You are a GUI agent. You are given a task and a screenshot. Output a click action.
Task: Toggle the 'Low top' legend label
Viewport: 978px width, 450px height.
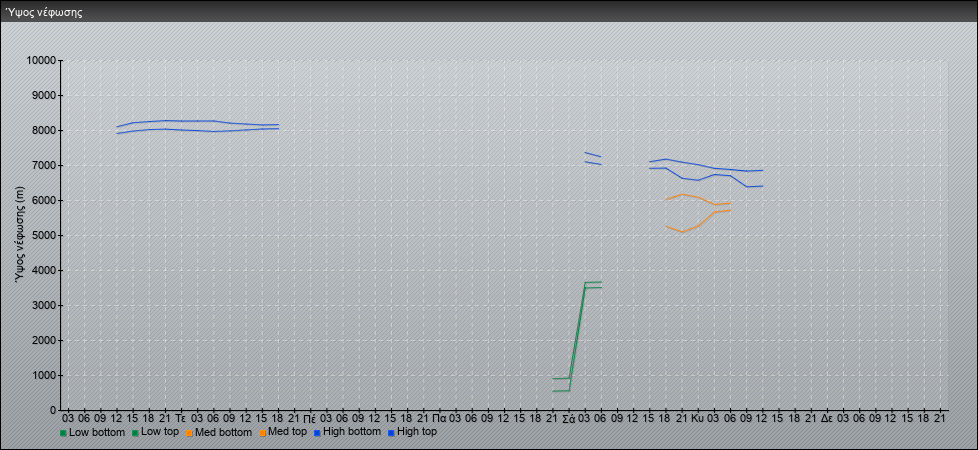[160, 432]
